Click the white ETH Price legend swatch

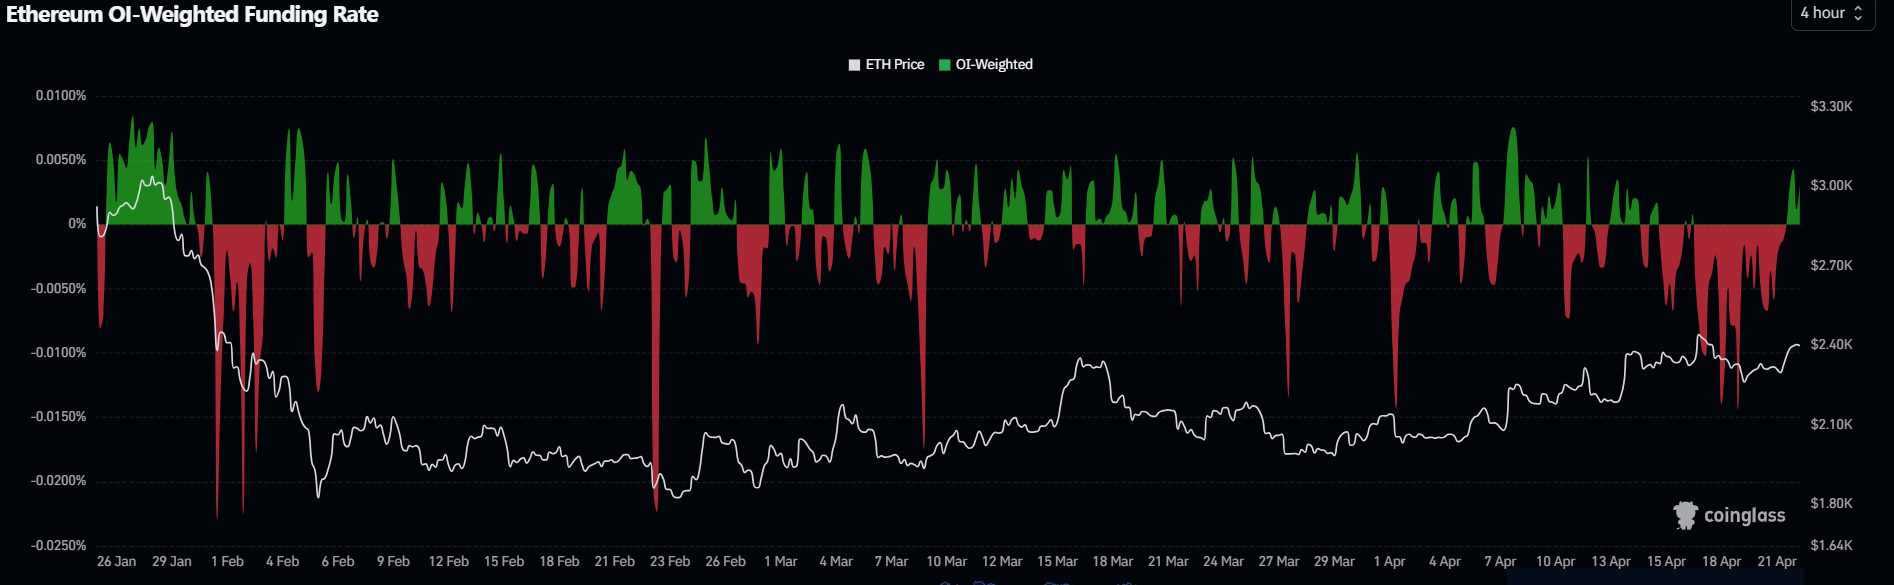[x=854, y=65]
